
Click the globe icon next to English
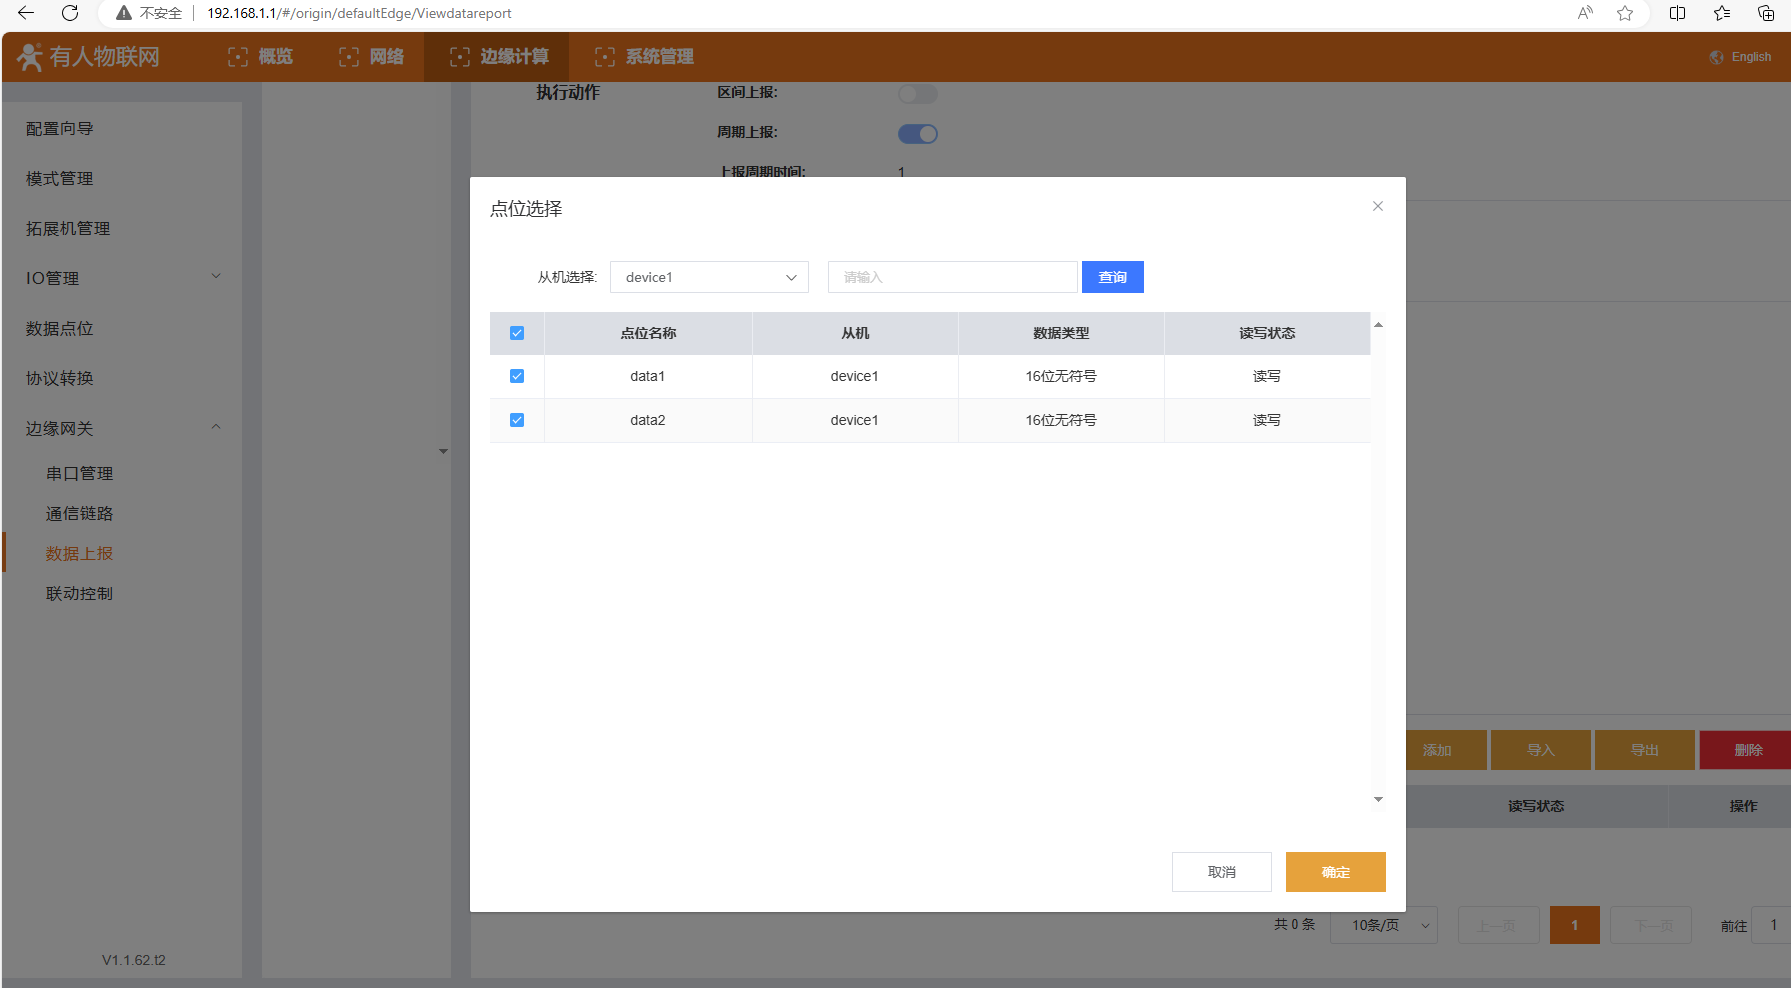[1716, 57]
